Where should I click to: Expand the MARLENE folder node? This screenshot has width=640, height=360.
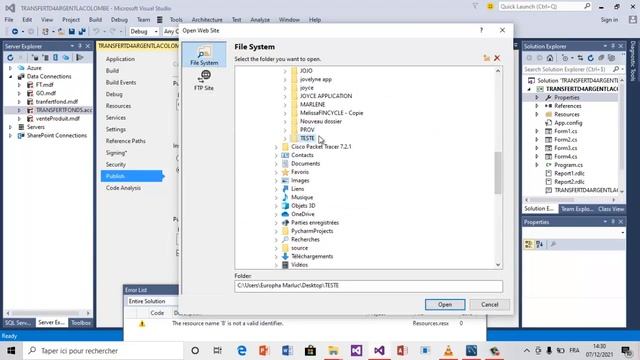click(285, 105)
